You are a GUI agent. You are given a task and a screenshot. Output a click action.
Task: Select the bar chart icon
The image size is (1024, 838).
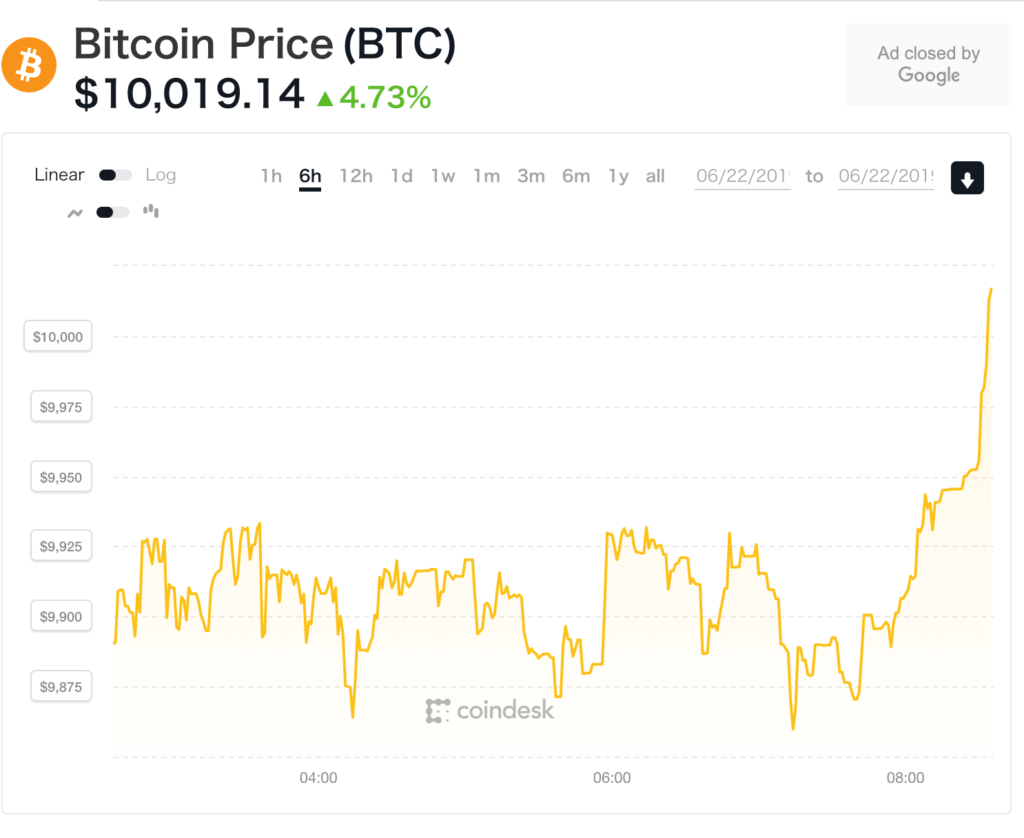point(150,211)
